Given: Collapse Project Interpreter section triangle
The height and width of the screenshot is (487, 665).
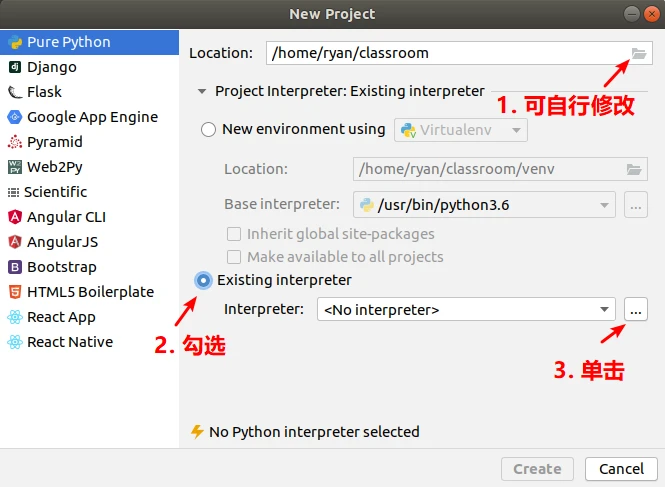Looking at the screenshot, I should (202, 92).
